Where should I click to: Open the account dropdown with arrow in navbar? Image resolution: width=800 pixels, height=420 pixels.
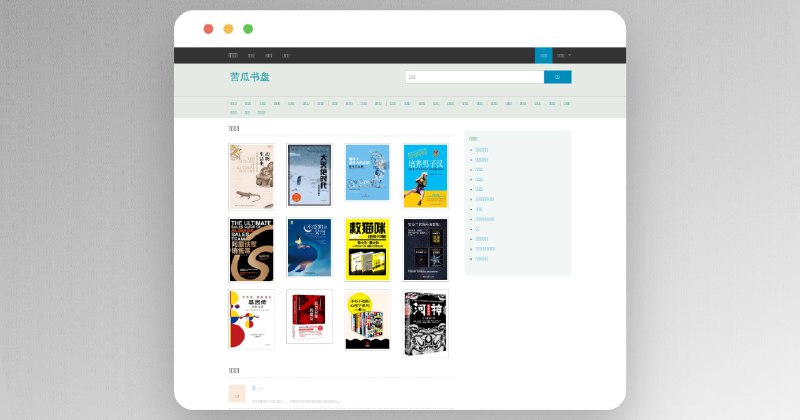point(564,55)
